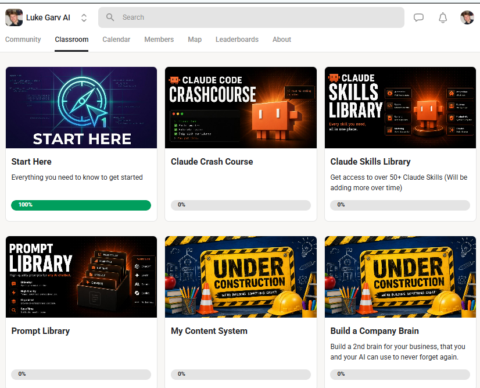The image size is (480, 388).
Task: Open Build a Company Brain thumbnail
Action: pyautogui.click(x=400, y=277)
